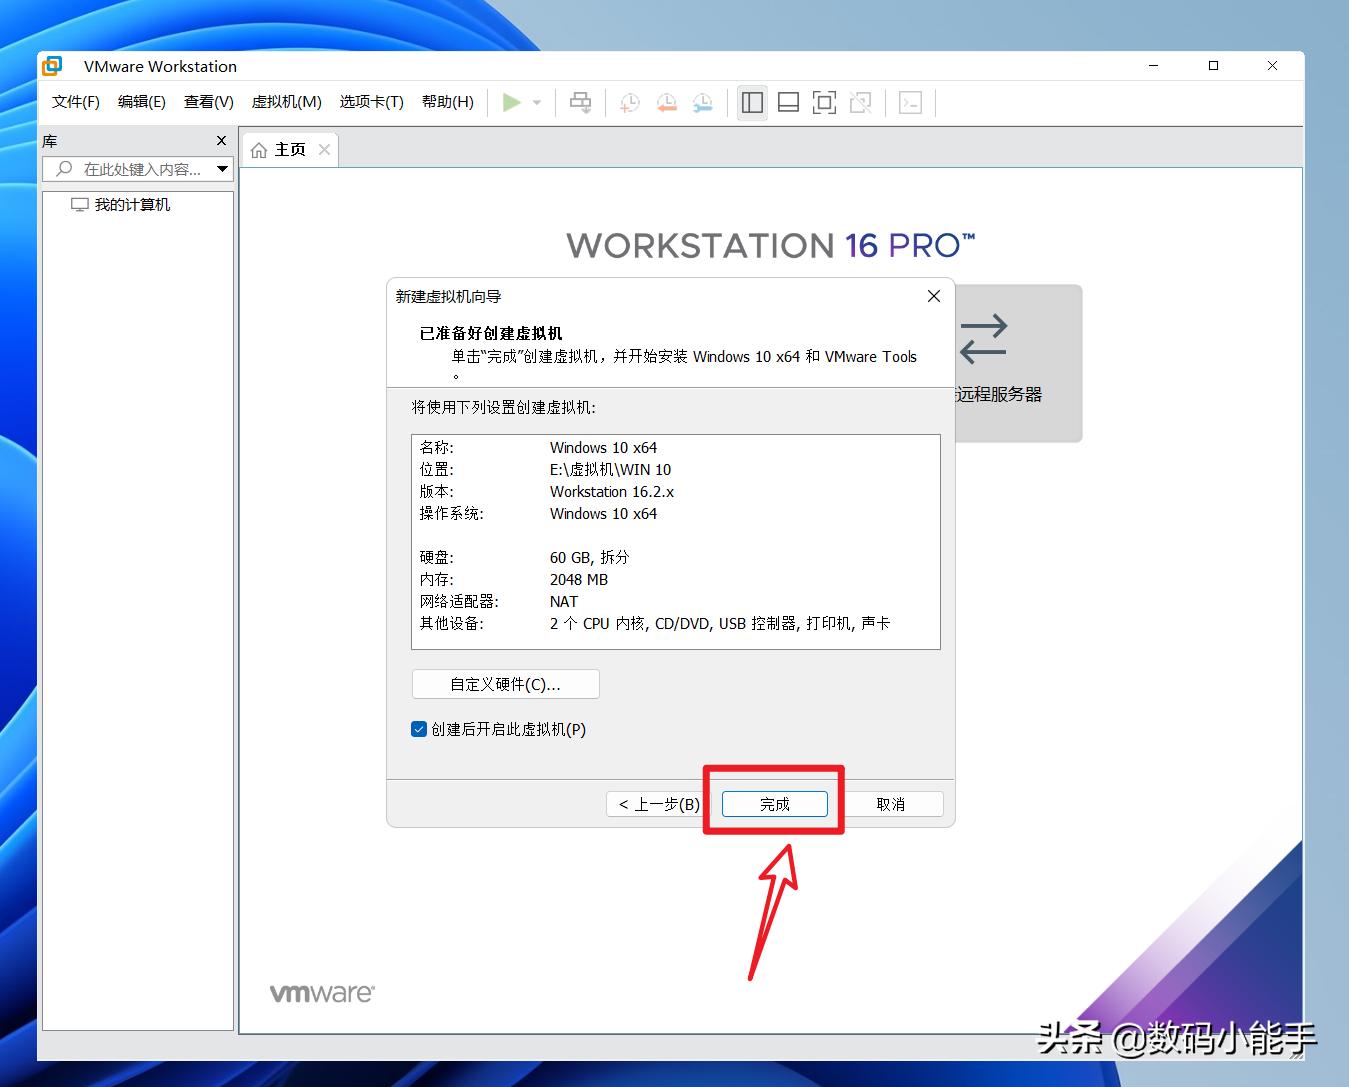This screenshot has height=1087, width=1349.
Task: Click the Take Snapshot icon
Action: point(628,102)
